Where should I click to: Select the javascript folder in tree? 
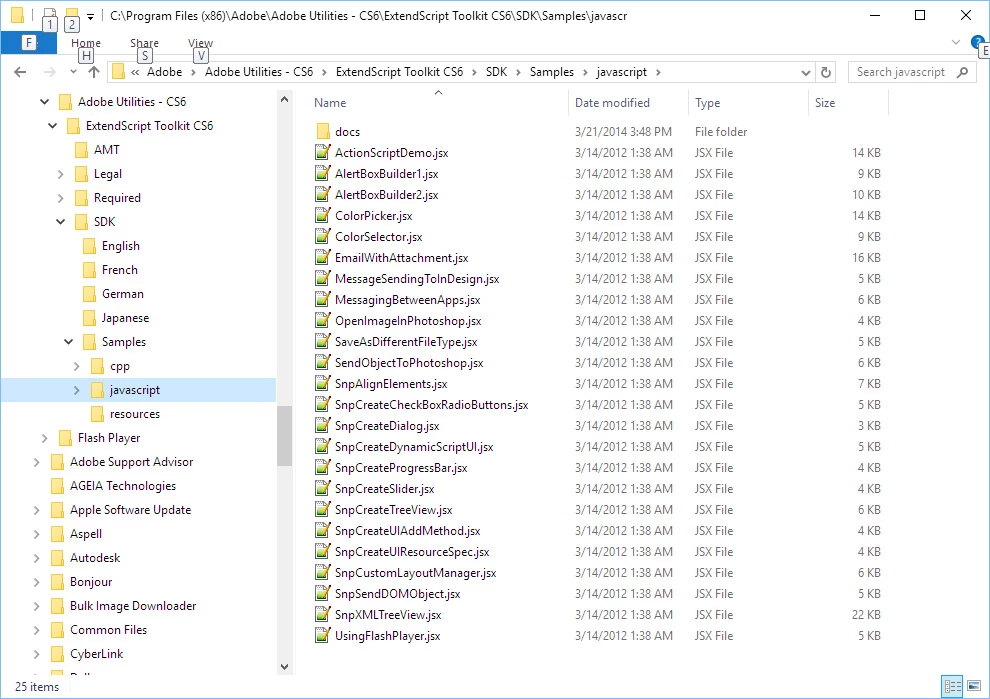tap(134, 390)
